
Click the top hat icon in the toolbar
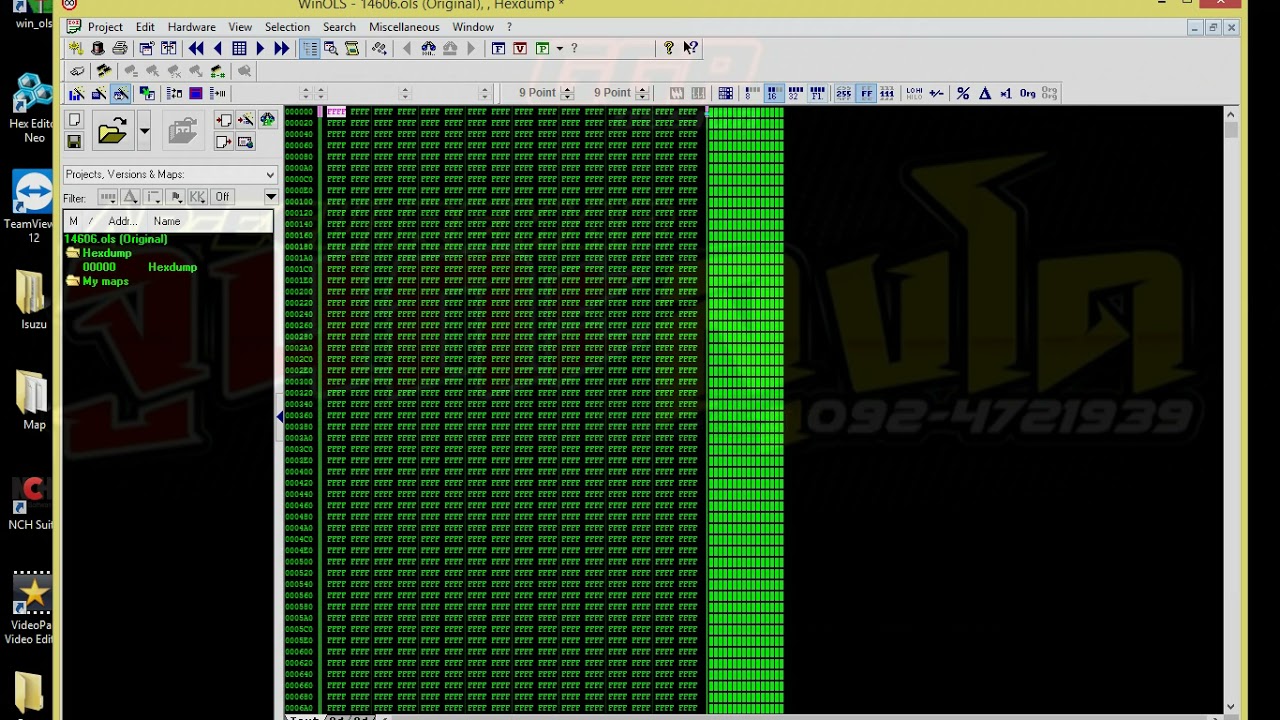coord(98,48)
